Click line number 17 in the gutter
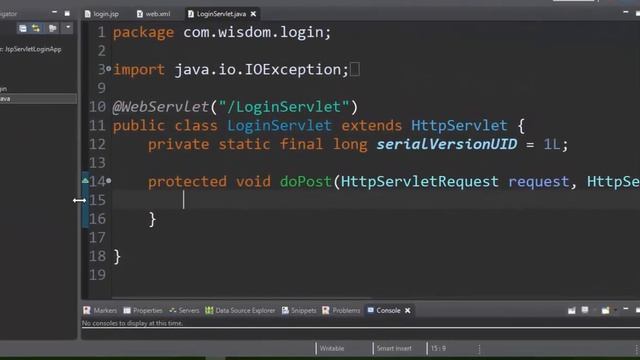The height and width of the screenshot is (360, 640). 97,238
